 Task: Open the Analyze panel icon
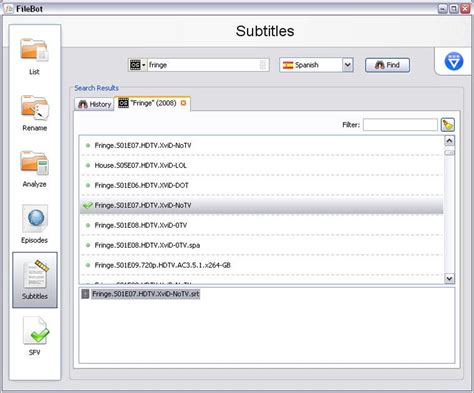(35, 168)
